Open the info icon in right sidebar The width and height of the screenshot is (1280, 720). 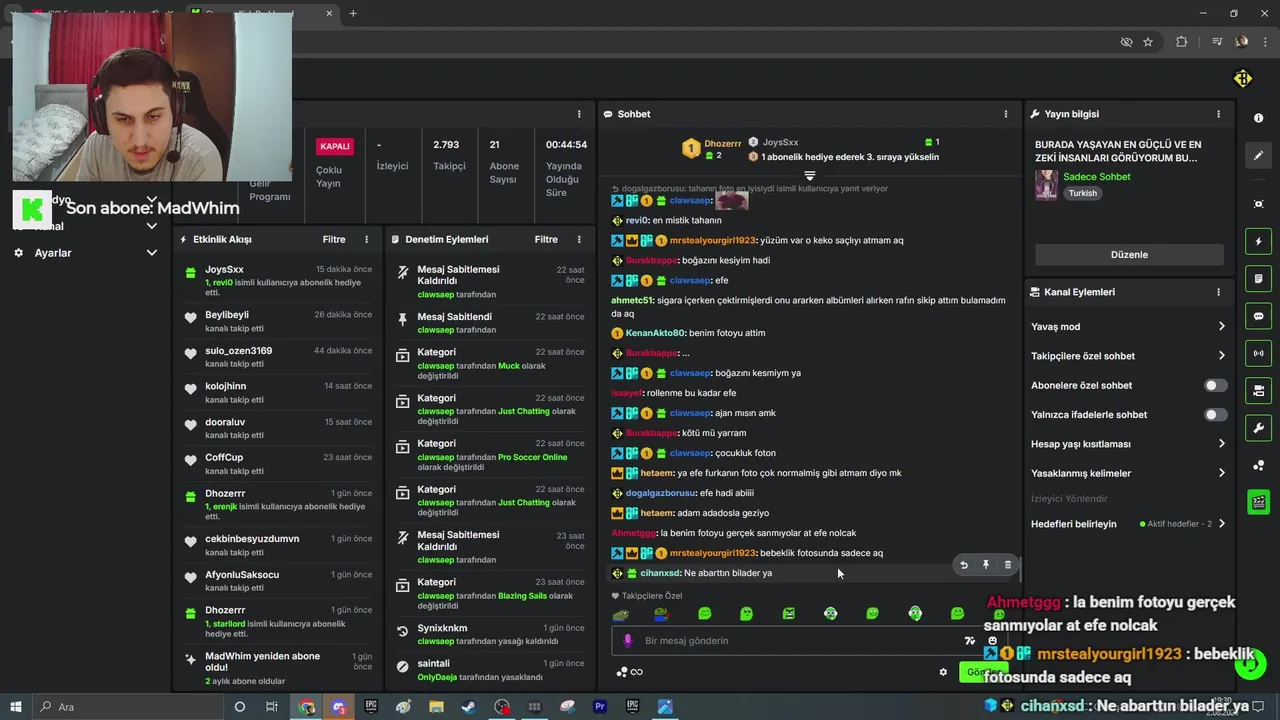1258,118
